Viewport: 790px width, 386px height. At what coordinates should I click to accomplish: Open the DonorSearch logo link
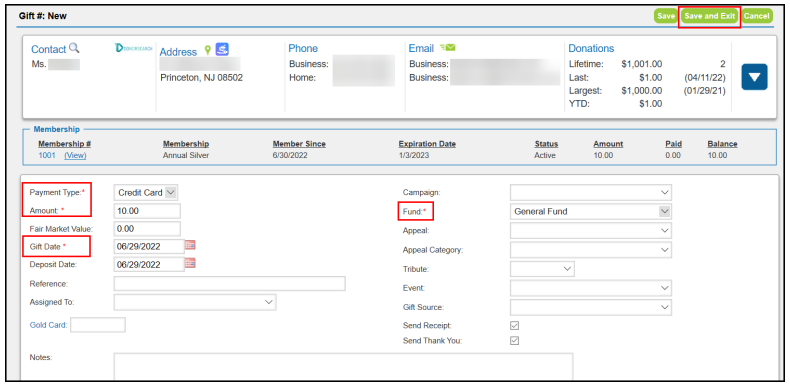pyautogui.click(x=134, y=48)
